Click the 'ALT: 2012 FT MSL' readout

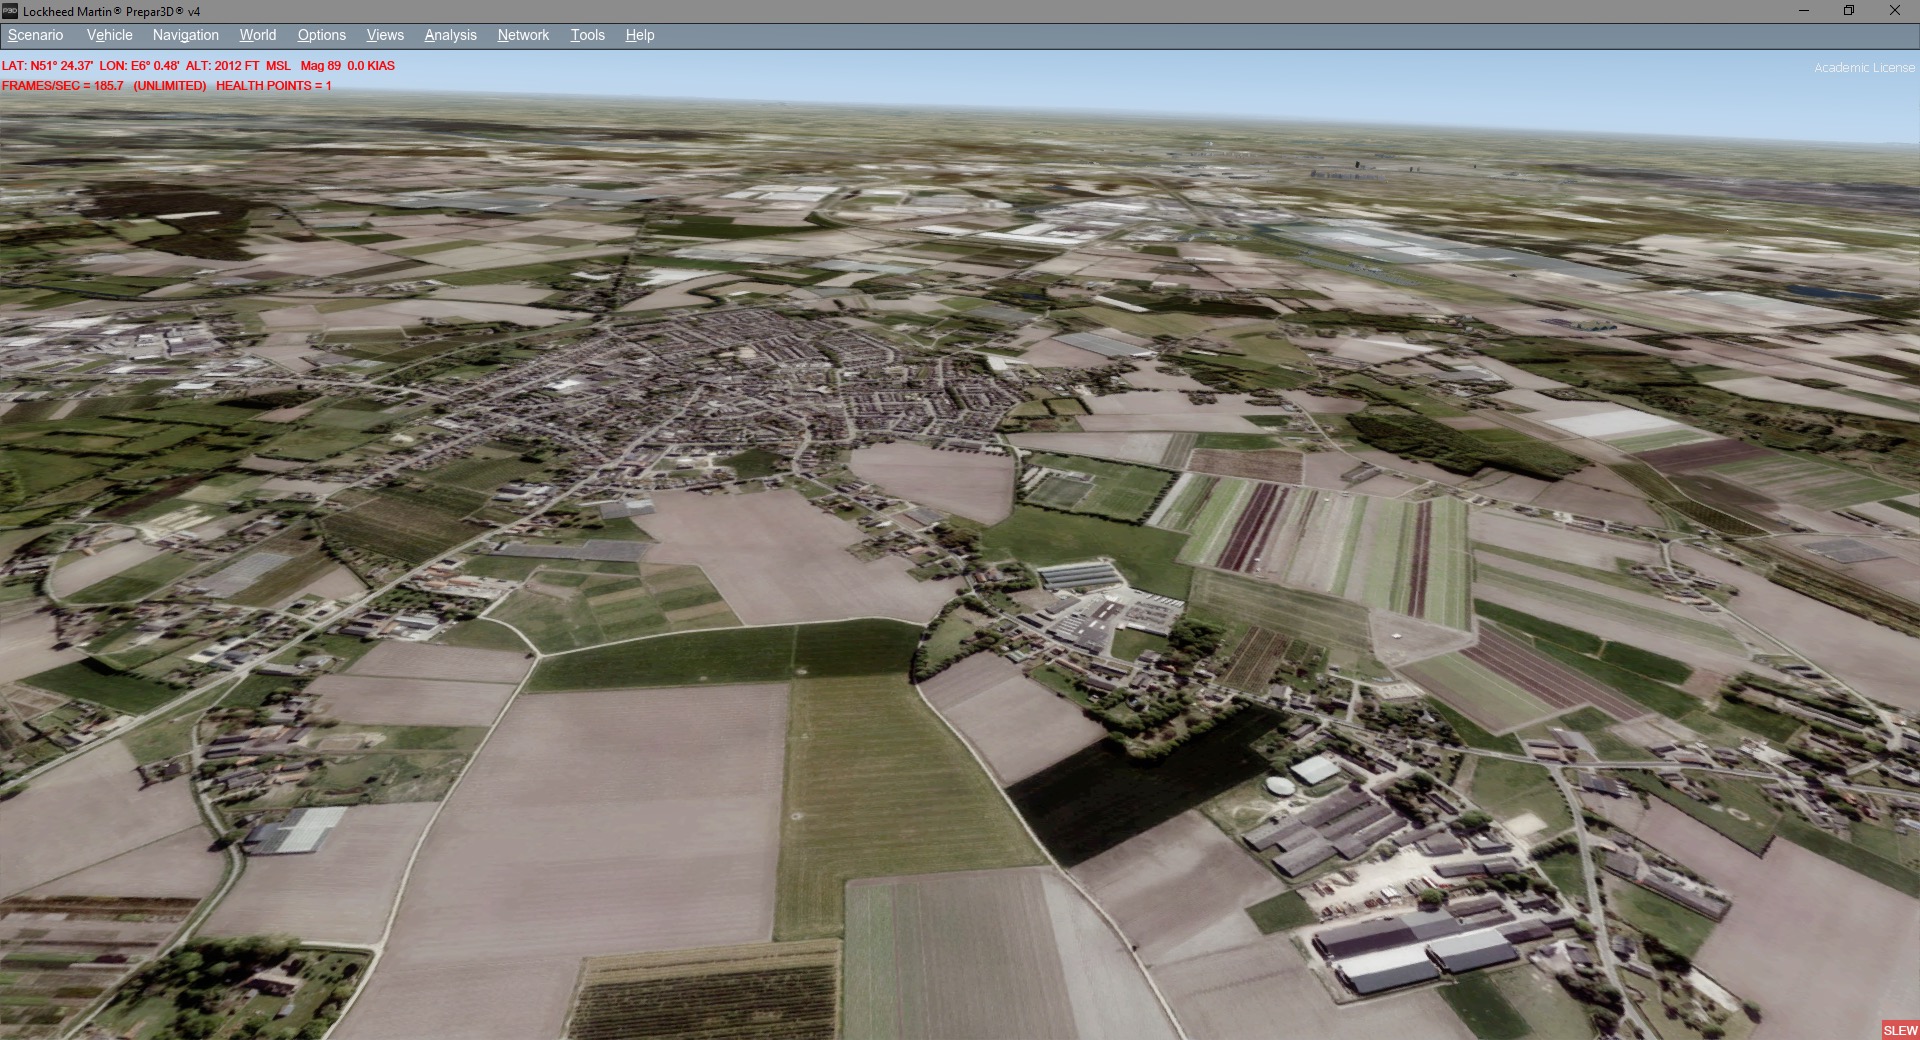(x=238, y=66)
